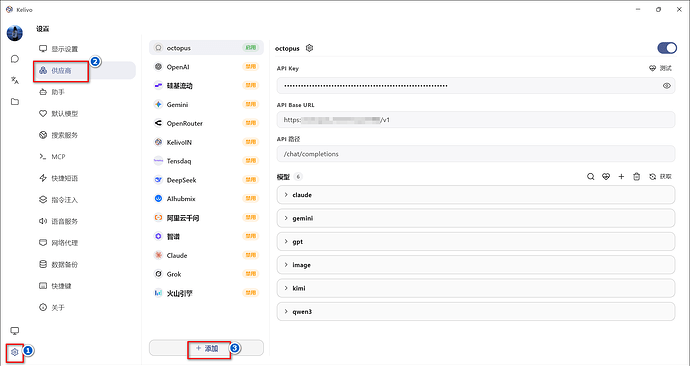Click the heart-pulse icon beside model search

click(x=606, y=176)
